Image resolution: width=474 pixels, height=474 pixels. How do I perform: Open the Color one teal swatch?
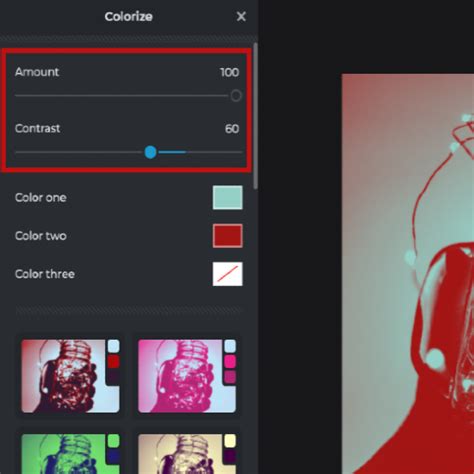tap(228, 198)
